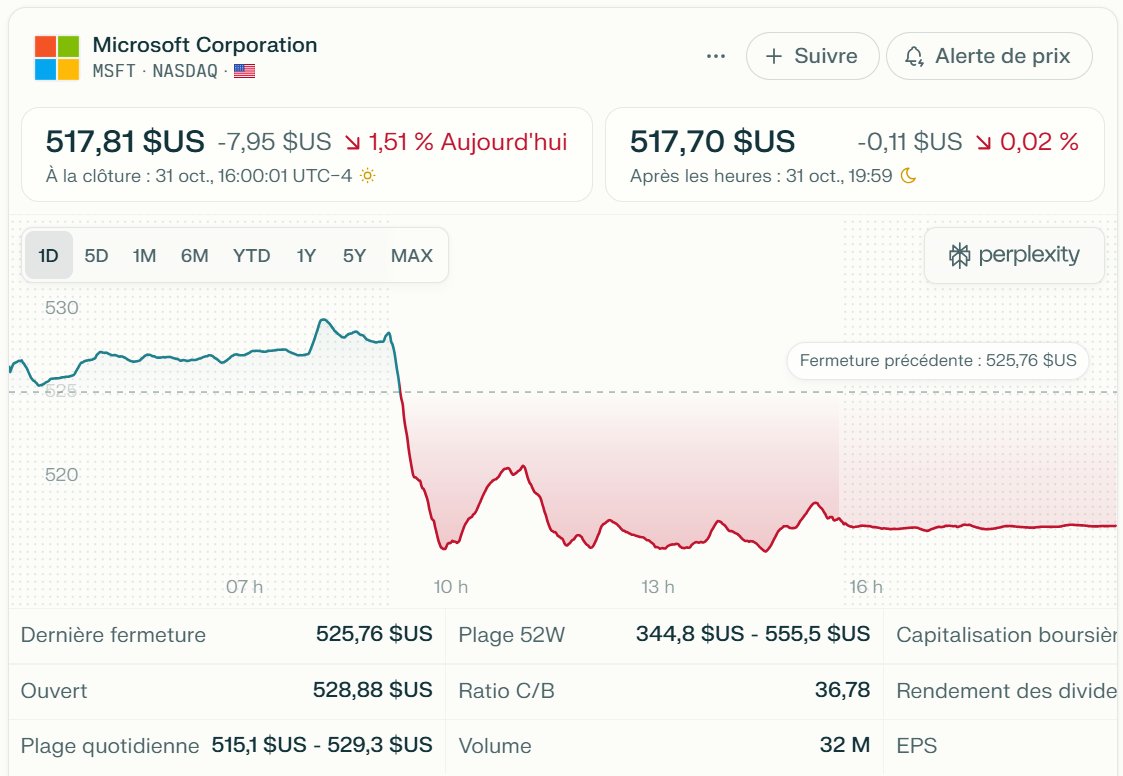Select the 1D chart range tab
Screen dimensions: 1123x776
click(49, 256)
